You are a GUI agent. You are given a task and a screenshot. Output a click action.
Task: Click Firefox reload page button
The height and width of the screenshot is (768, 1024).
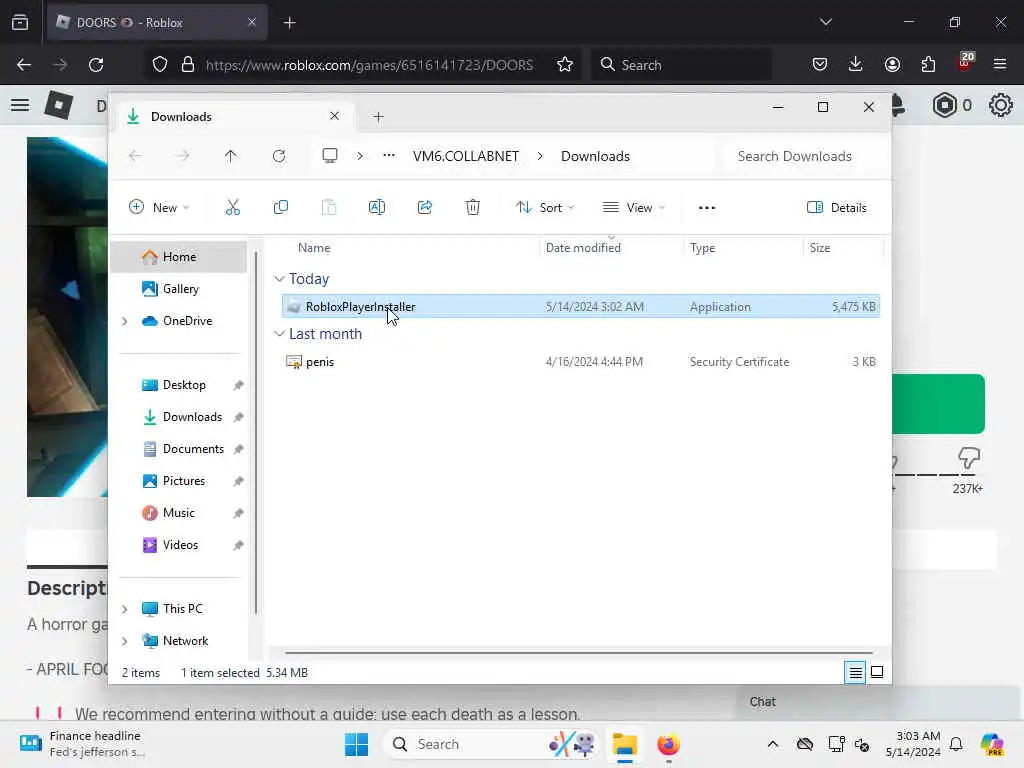[96, 65]
